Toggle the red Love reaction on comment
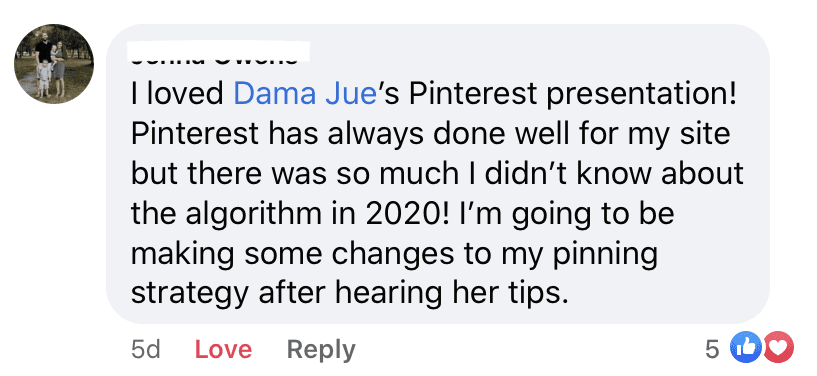Screen dimensions: 817x376 tap(224, 349)
